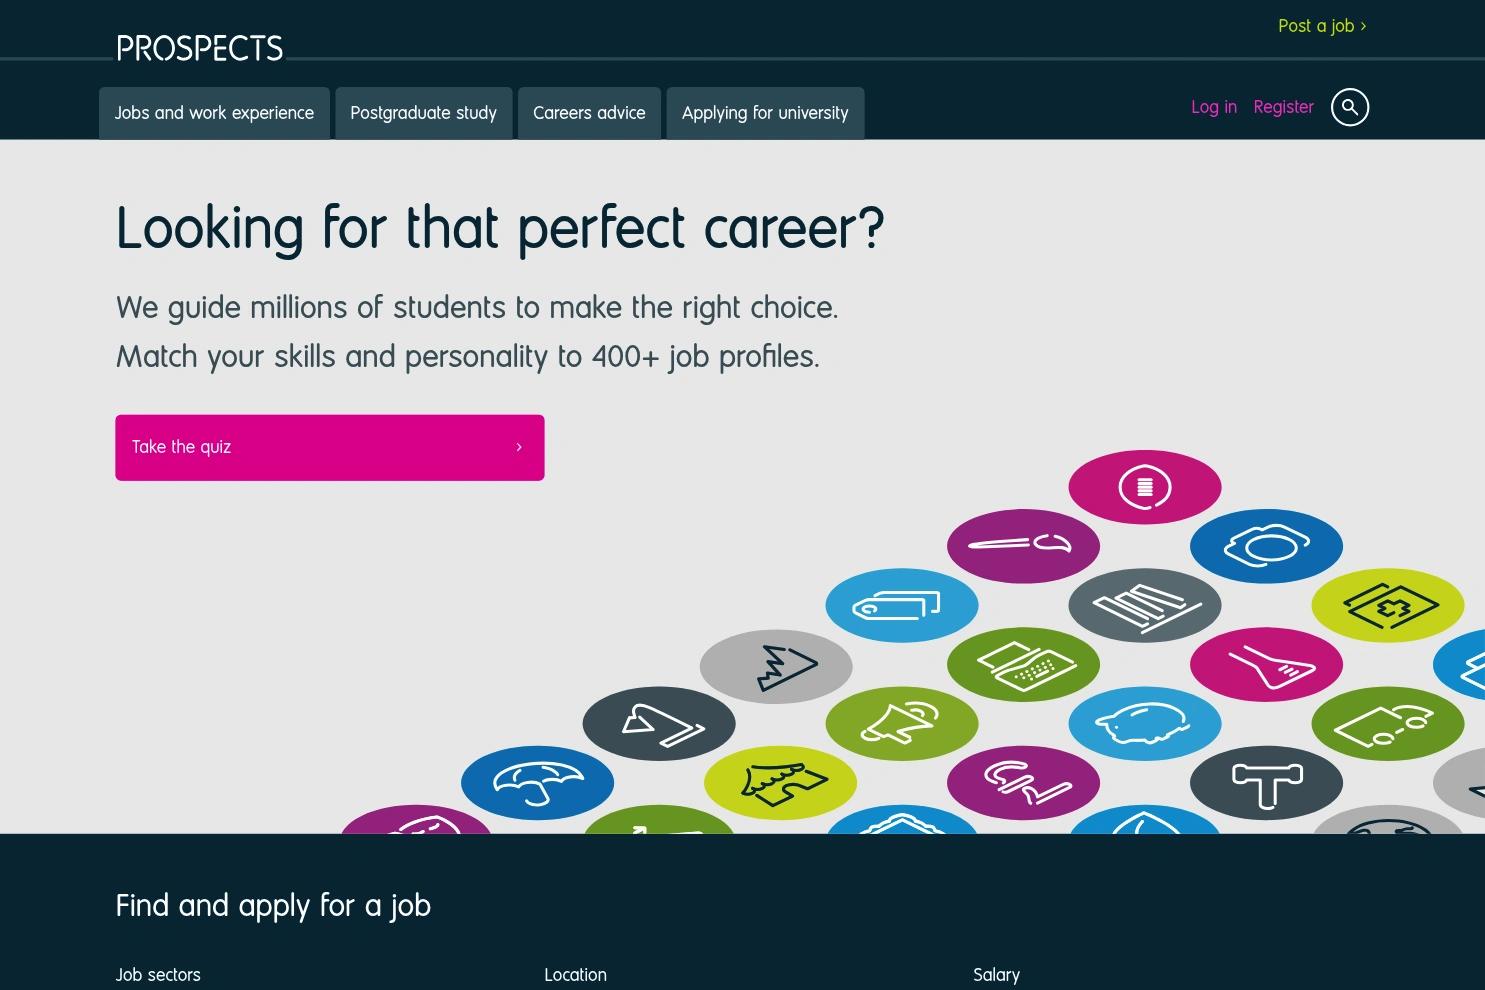The height and width of the screenshot is (990, 1485).
Task: Click the dark grey pipe icon
Action: 1266,783
